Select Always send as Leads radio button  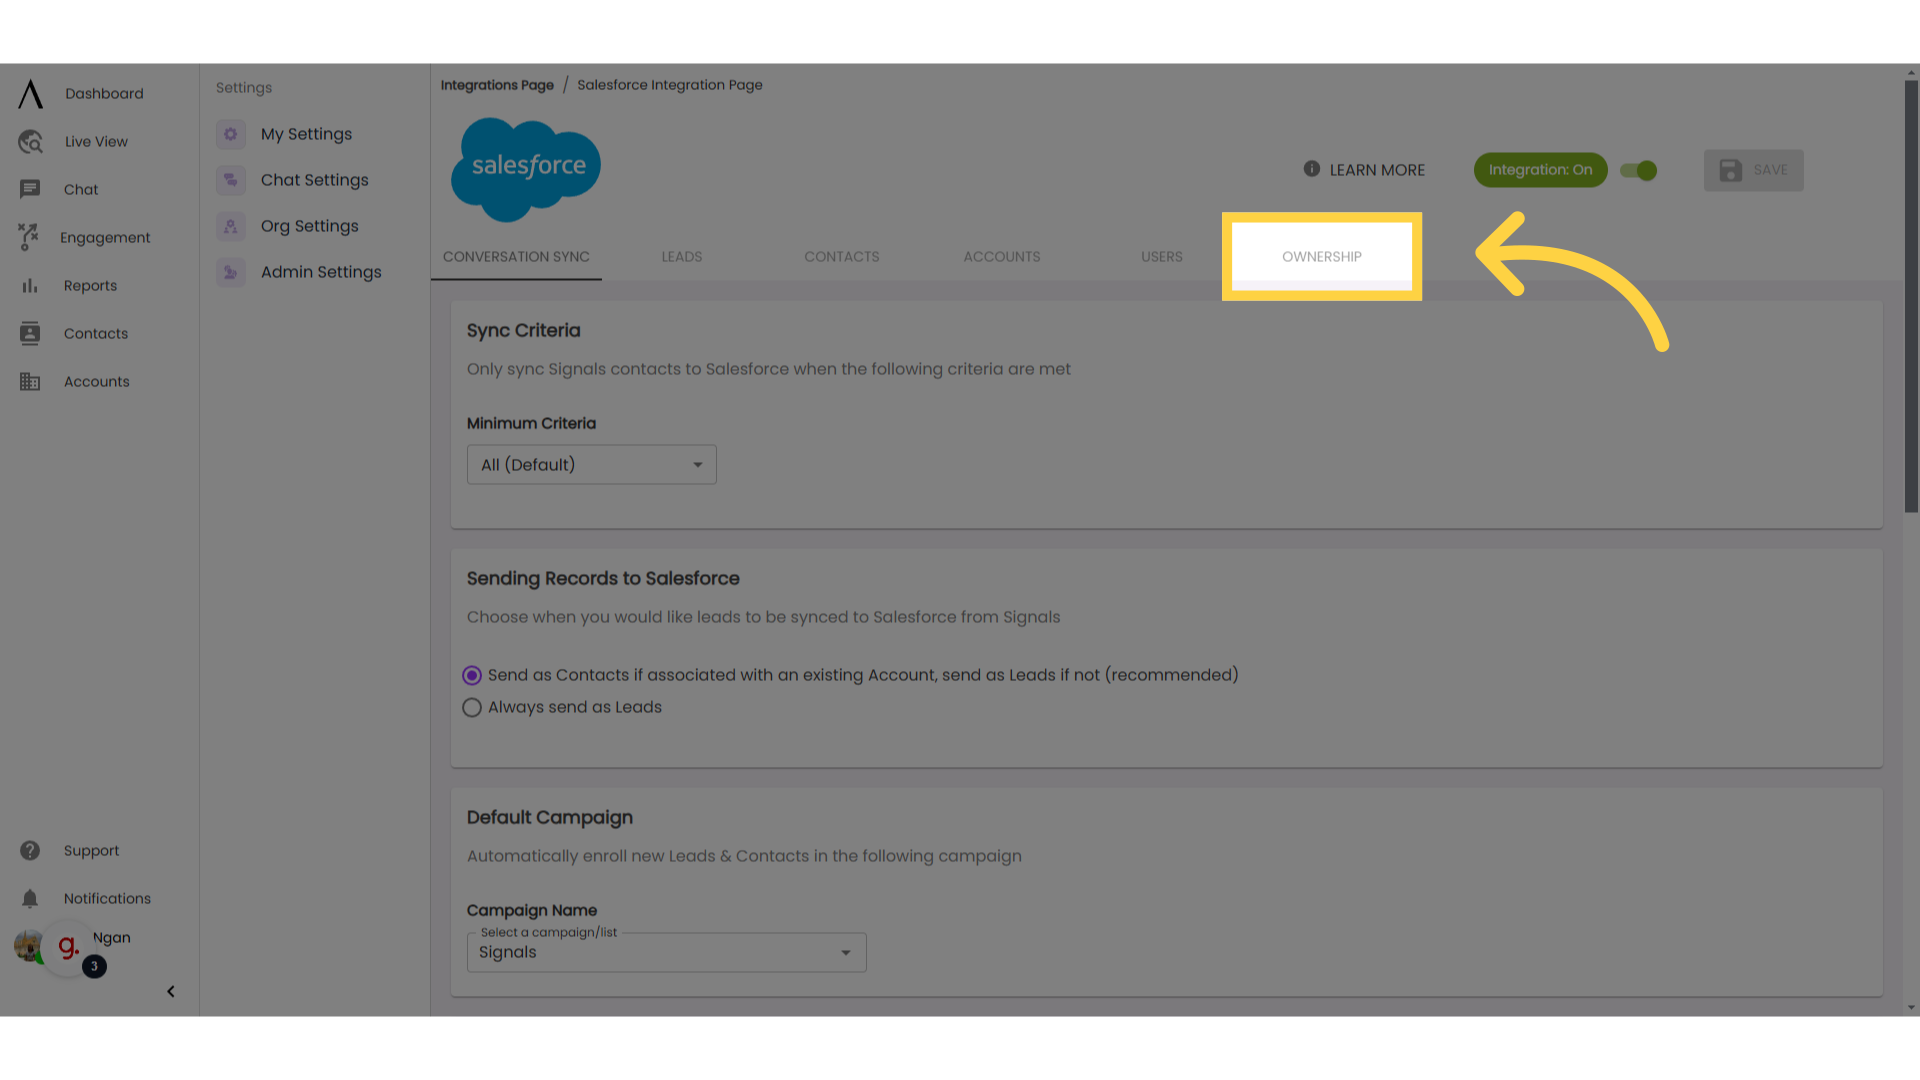[x=471, y=707]
